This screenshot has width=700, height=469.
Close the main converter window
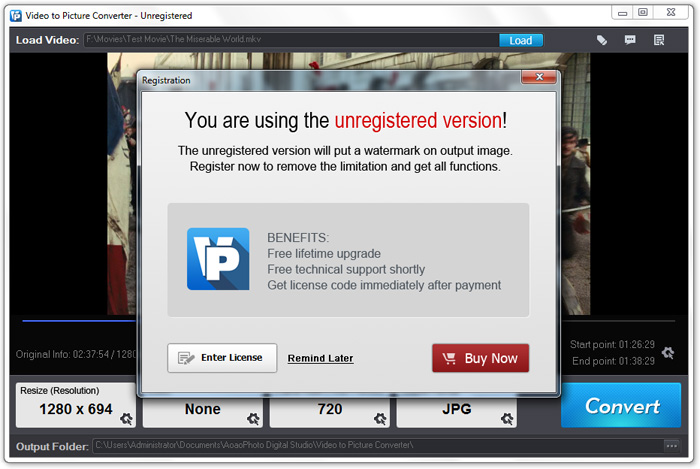tap(671, 12)
